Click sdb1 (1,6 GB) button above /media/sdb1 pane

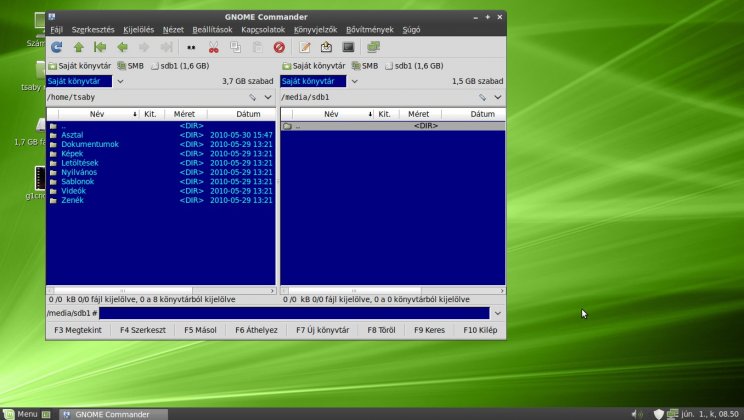[x=414, y=66]
